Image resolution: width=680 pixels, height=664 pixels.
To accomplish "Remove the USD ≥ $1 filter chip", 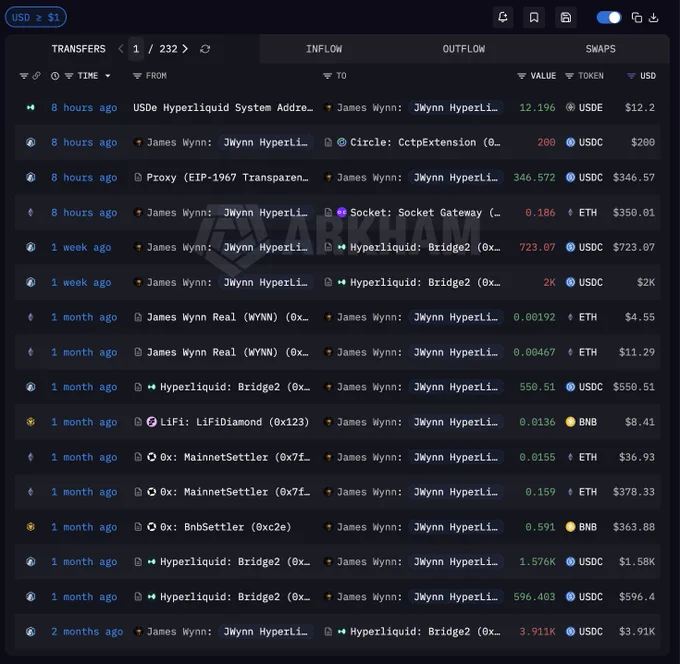I will coord(36,17).
